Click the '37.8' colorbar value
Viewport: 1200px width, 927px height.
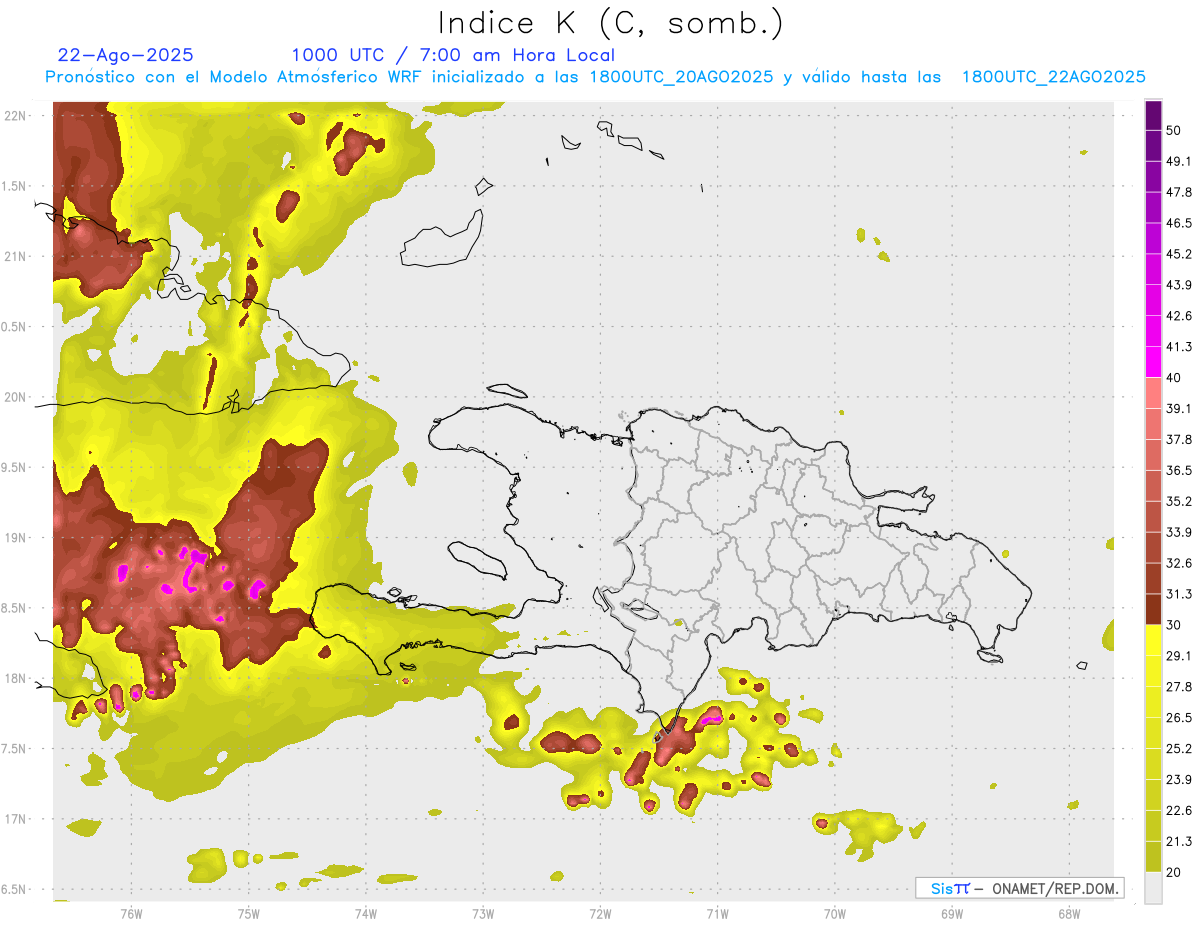tap(1179, 439)
